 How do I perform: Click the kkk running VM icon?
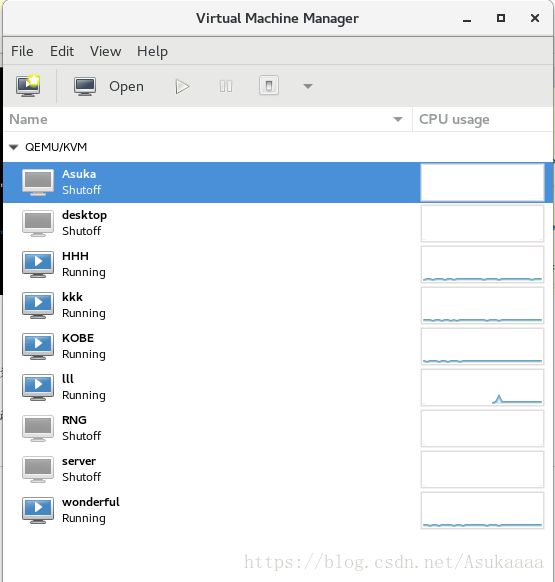pos(38,305)
